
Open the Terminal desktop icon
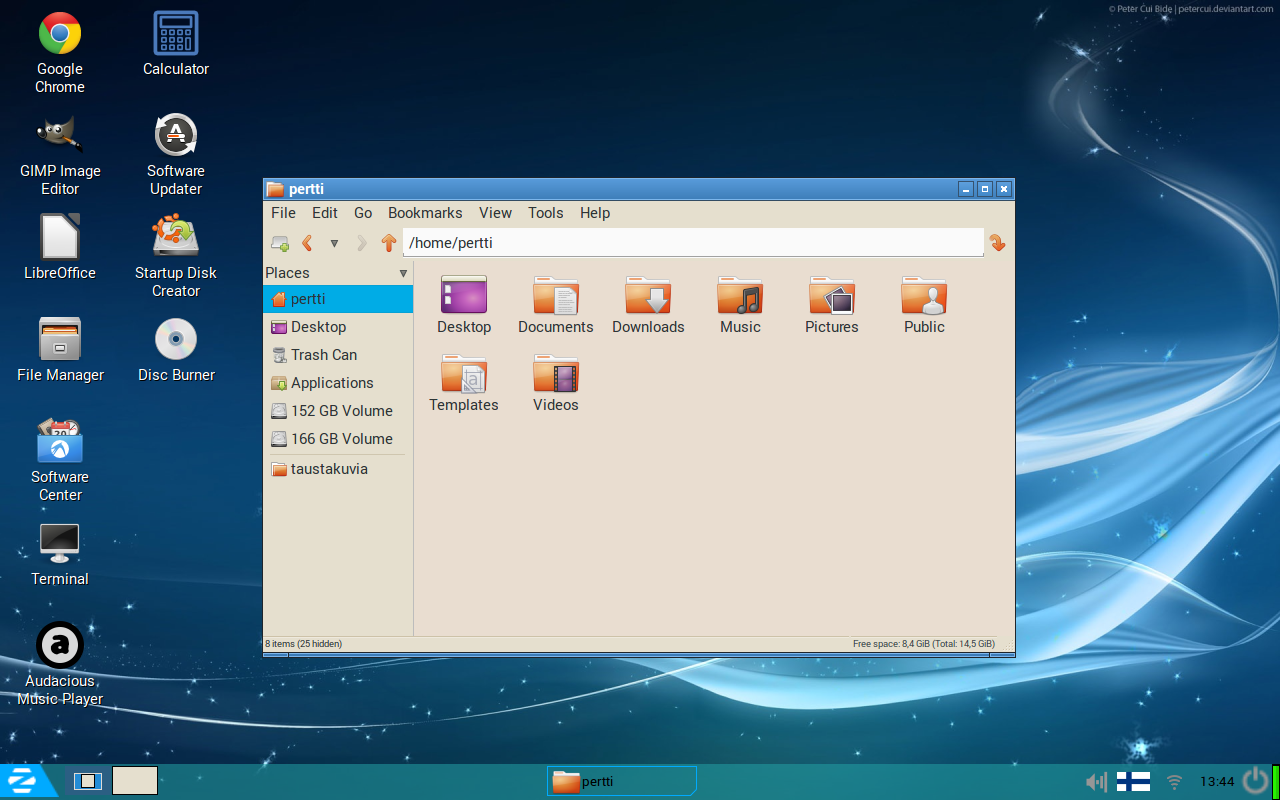pyautogui.click(x=60, y=543)
